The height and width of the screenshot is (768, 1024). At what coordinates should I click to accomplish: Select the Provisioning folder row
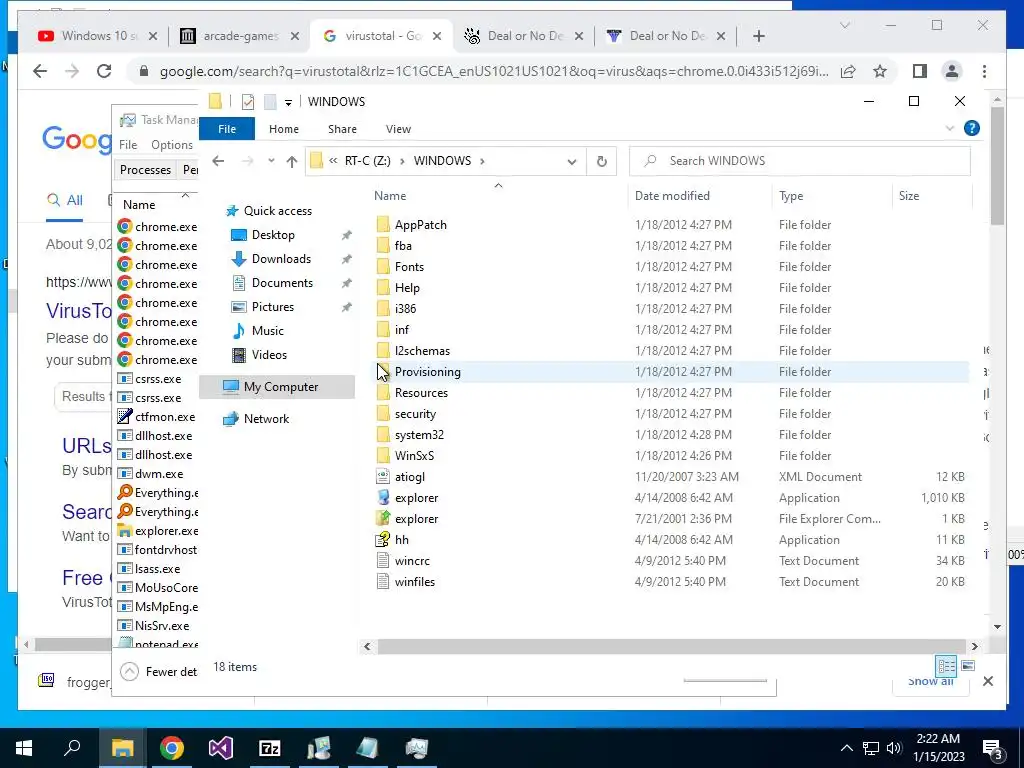pos(671,372)
